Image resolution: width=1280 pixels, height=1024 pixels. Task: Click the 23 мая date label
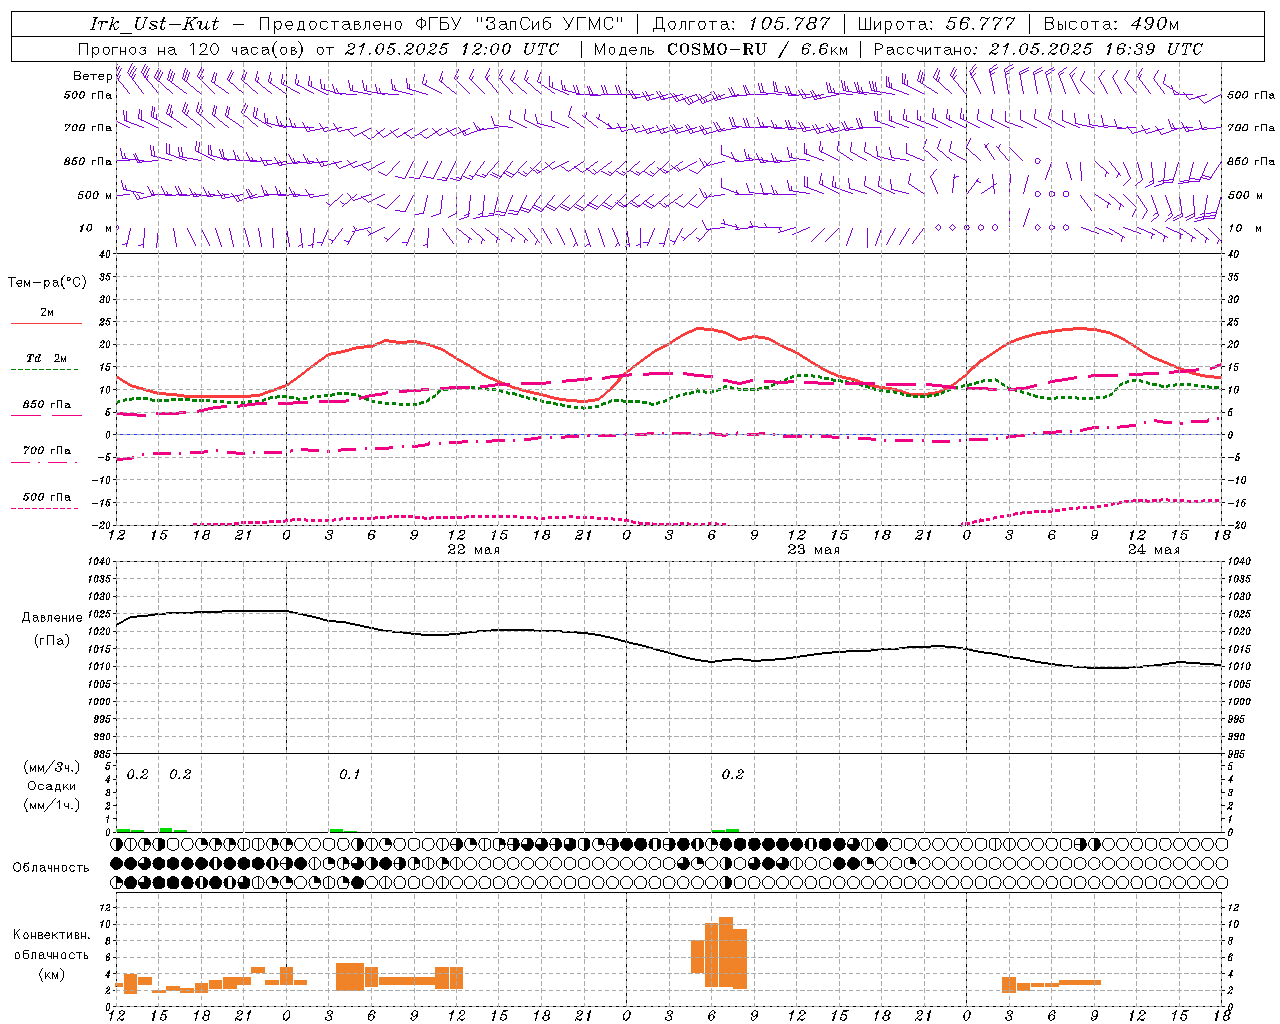click(x=813, y=550)
